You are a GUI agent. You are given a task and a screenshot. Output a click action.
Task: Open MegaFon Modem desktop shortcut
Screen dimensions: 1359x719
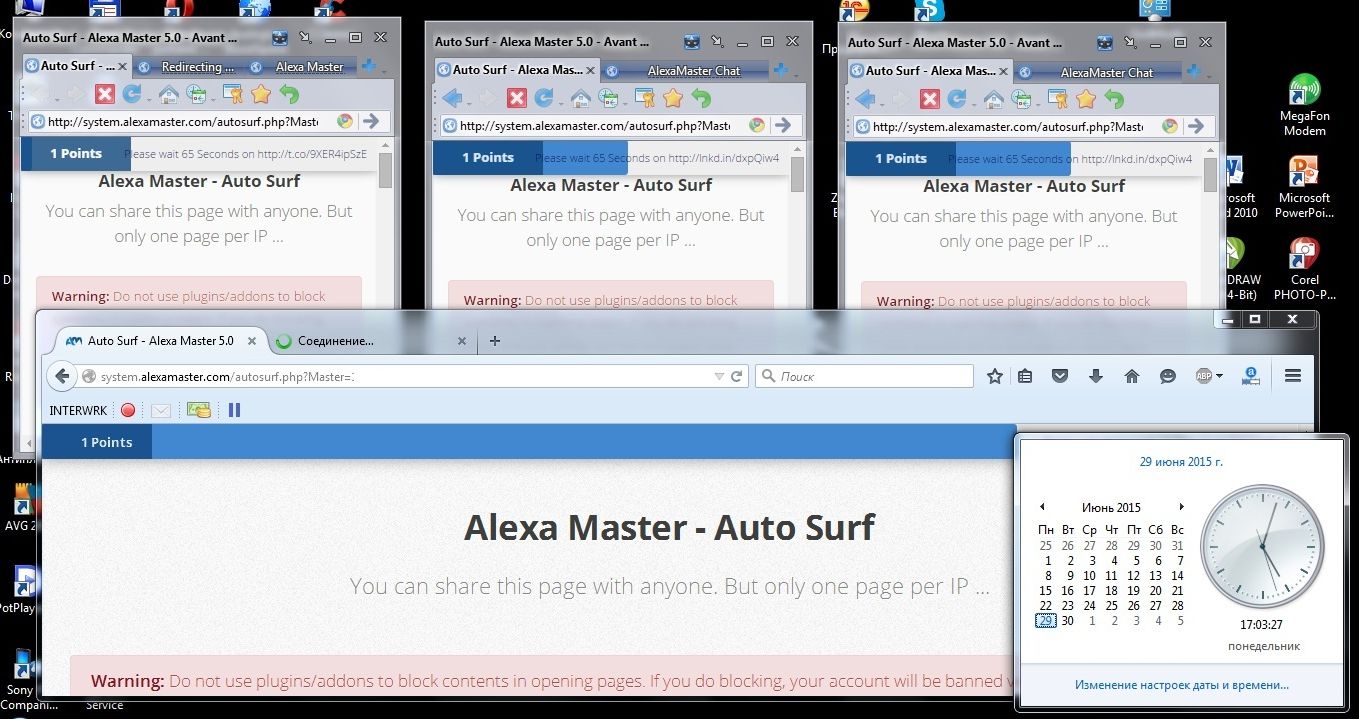pyautogui.click(x=1303, y=106)
